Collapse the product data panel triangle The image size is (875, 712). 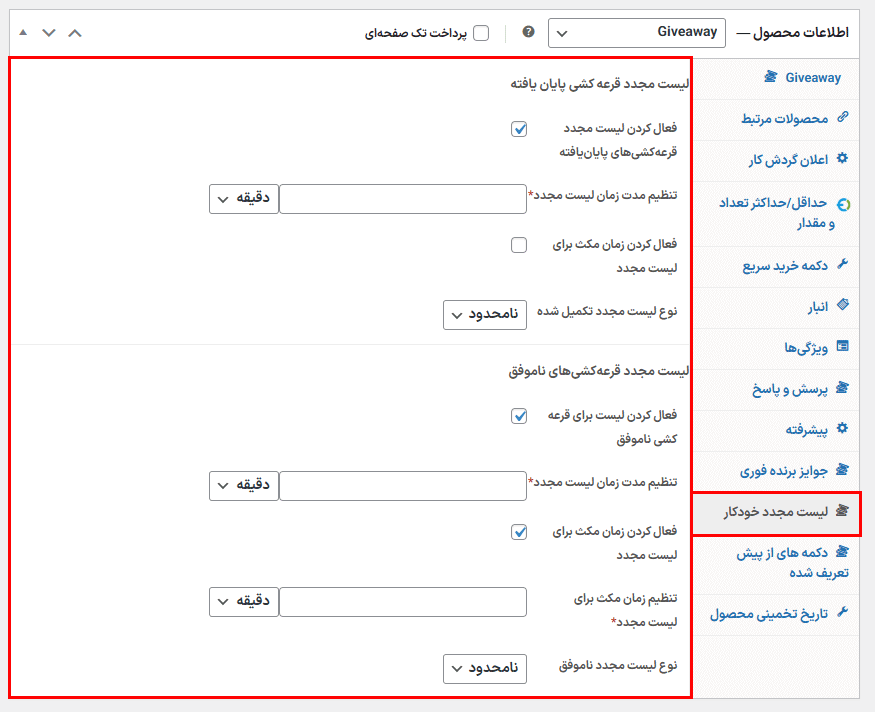click(23, 33)
